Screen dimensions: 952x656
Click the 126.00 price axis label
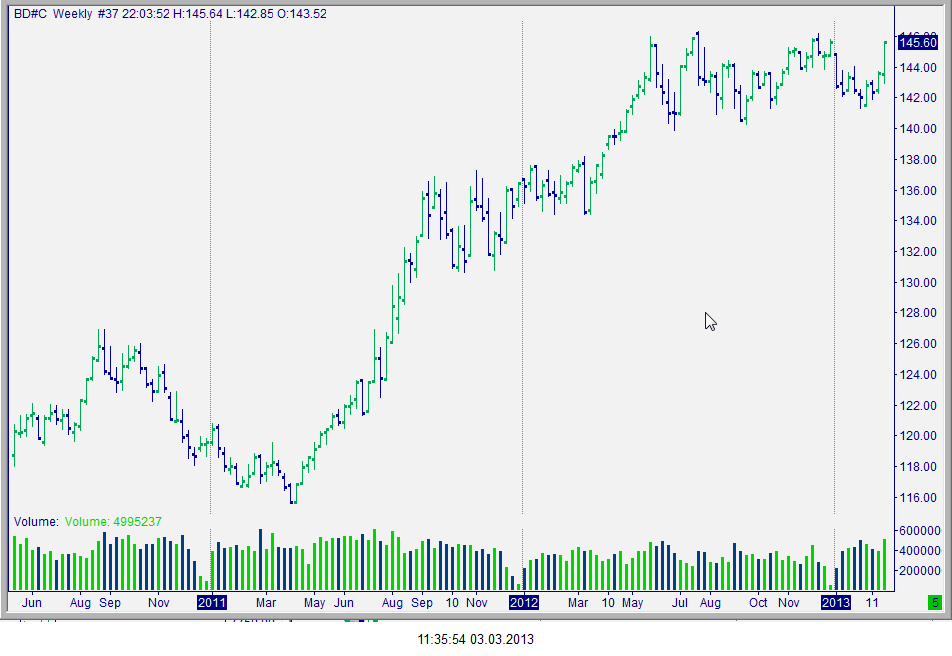point(919,344)
